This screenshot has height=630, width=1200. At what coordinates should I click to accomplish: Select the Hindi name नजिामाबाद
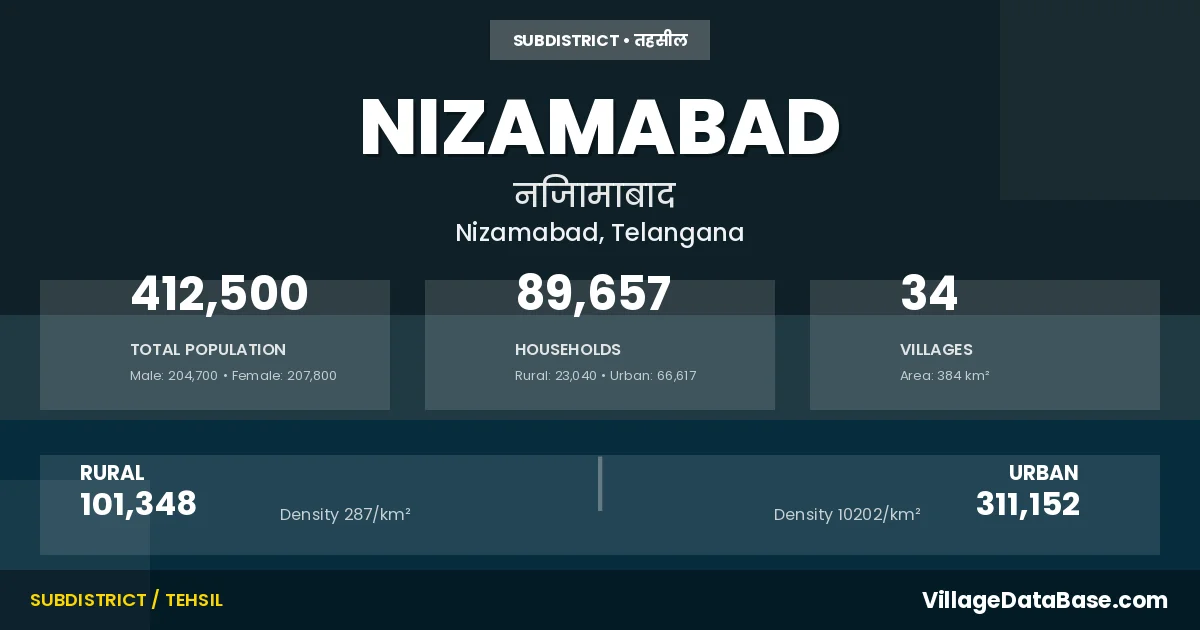pyautogui.click(x=595, y=194)
